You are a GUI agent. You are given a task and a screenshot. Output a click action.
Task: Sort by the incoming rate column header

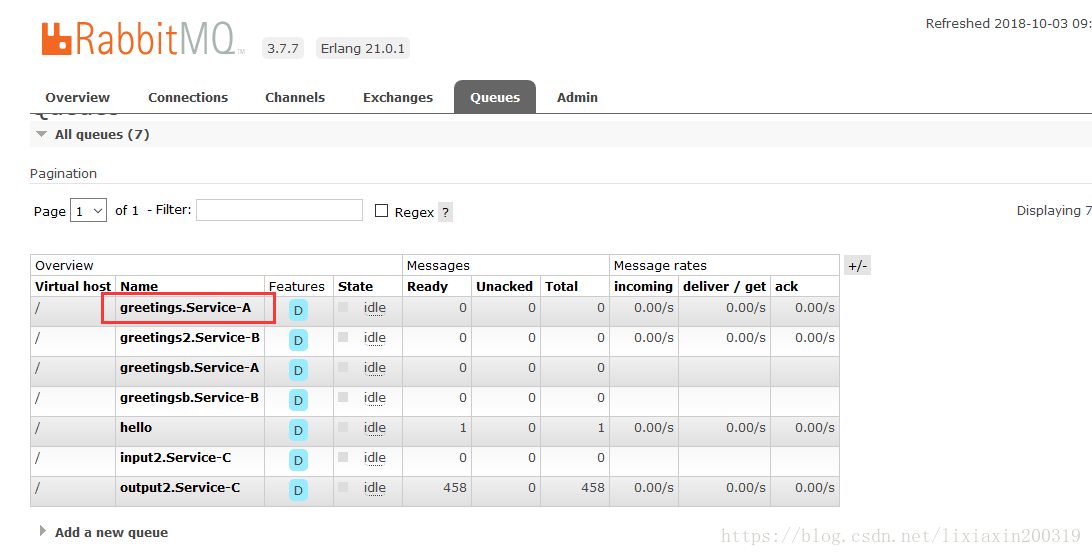pos(643,286)
